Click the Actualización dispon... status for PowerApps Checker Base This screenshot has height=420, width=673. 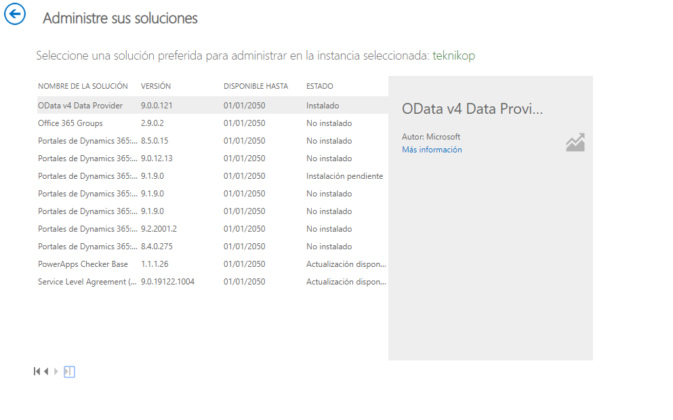[x=346, y=264]
